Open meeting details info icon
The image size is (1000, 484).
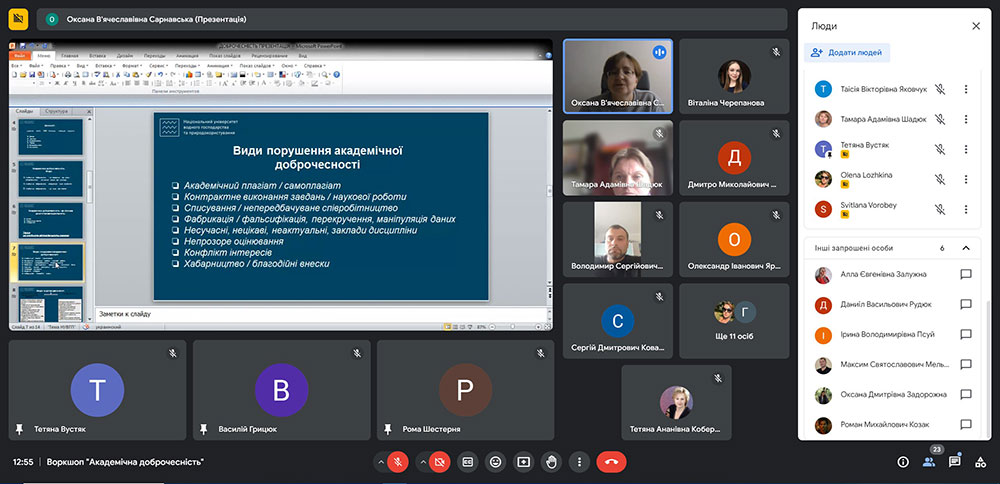[903, 462]
